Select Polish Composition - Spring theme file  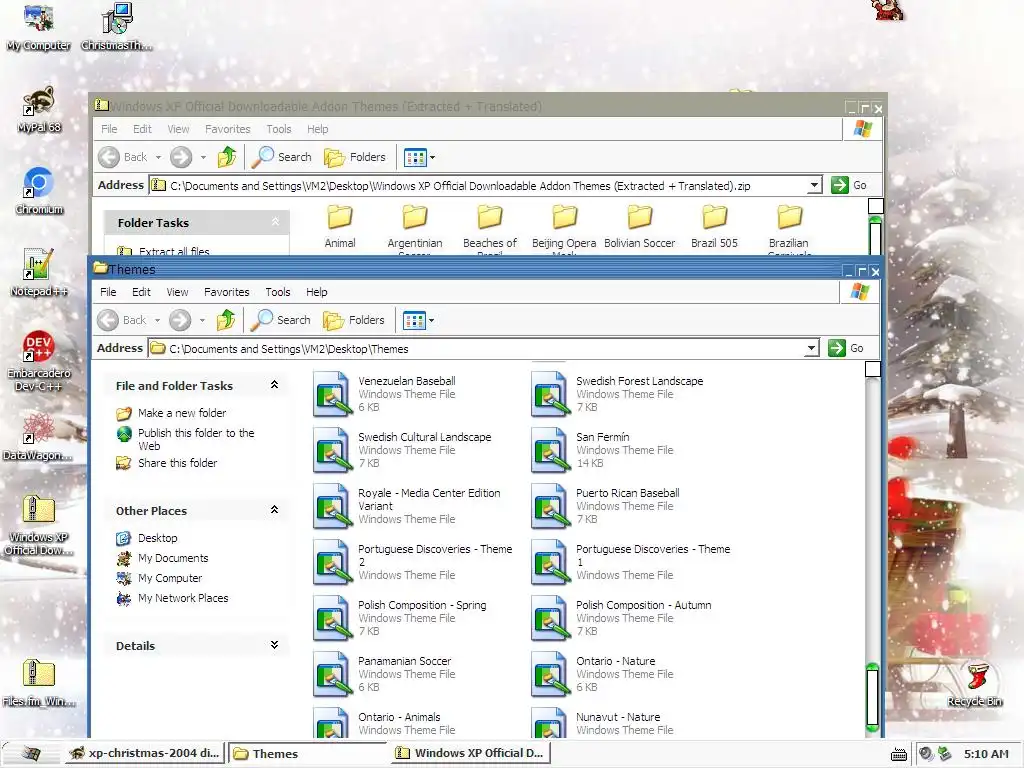click(400, 618)
